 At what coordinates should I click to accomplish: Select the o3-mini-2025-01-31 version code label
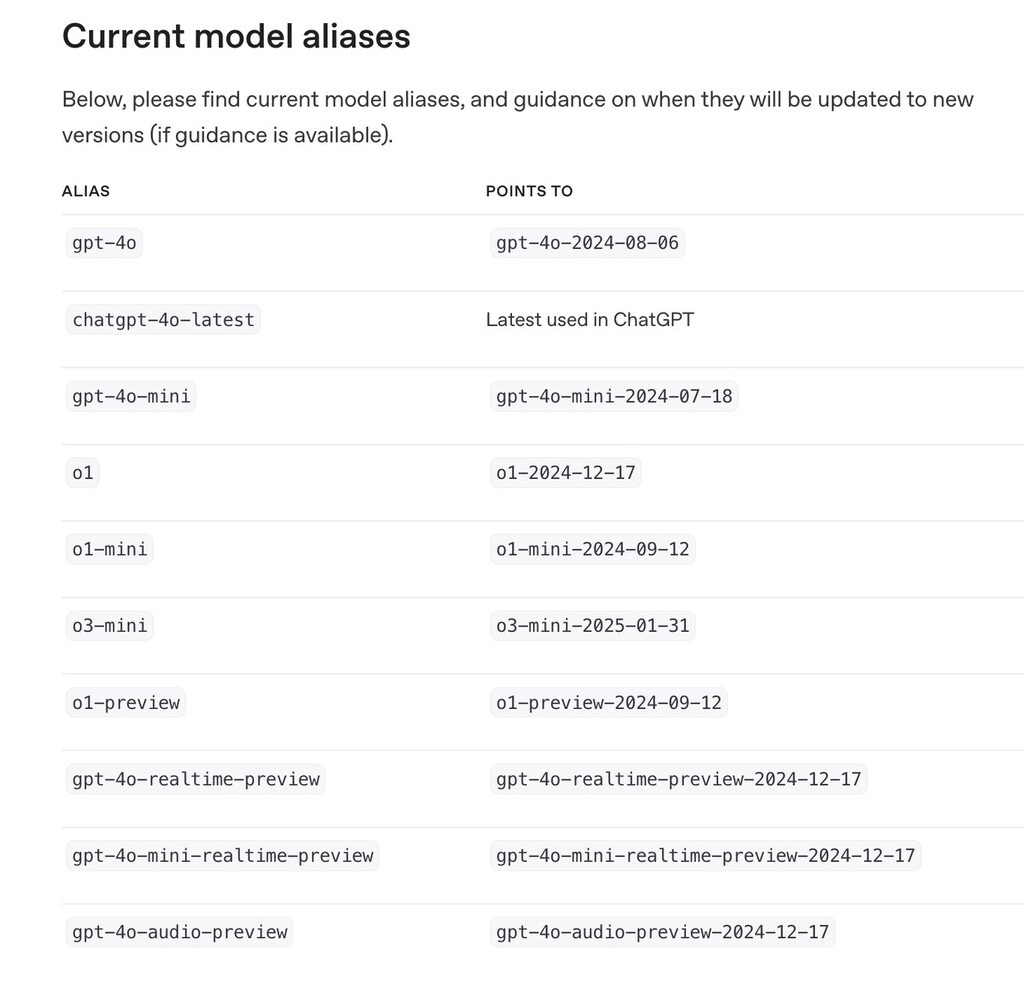(x=593, y=626)
